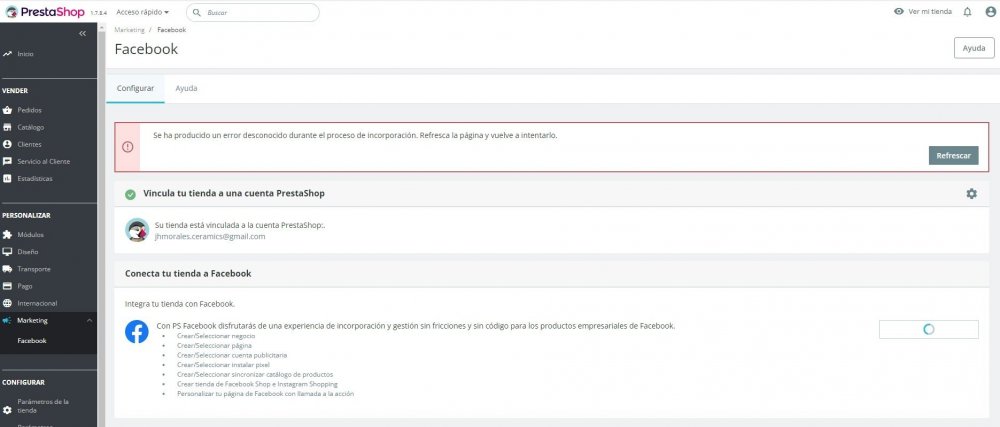
Task: Click the PrestaShop logo
Action: point(44,12)
